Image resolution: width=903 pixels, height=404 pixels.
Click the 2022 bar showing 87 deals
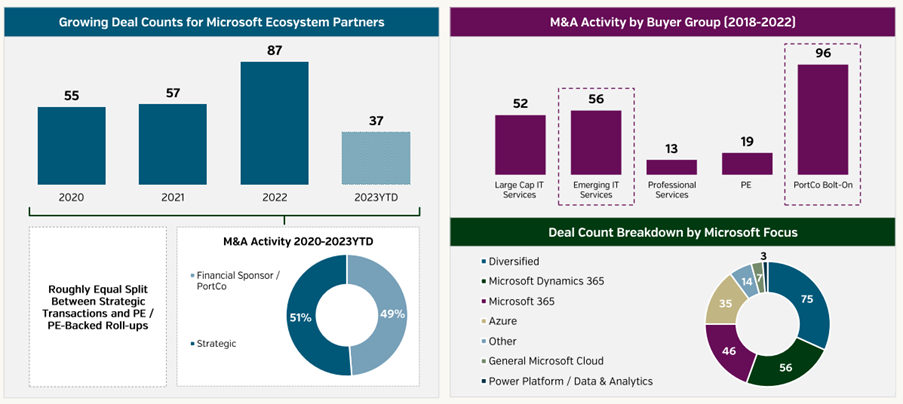(274, 123)
